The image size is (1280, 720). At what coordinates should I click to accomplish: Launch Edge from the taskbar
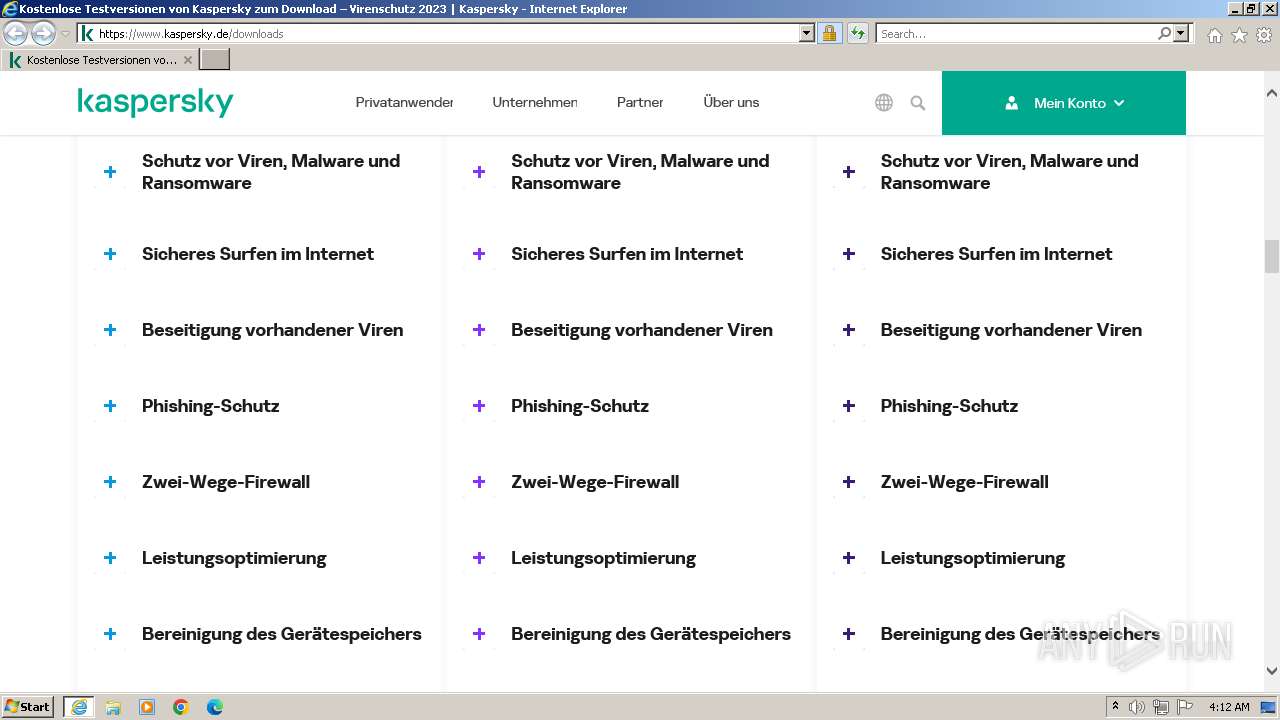[x=215, y=707]
